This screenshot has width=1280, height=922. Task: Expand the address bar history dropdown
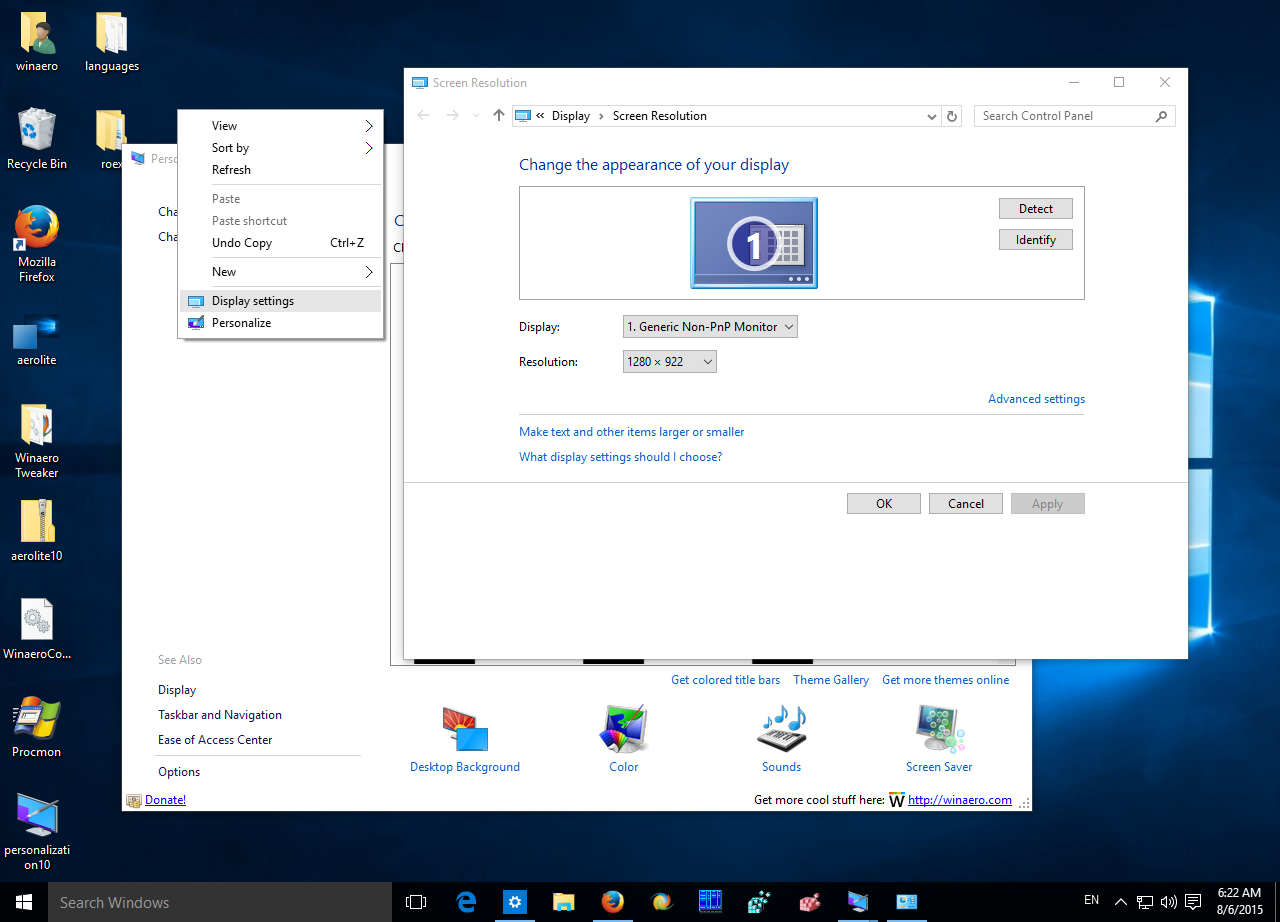click(933, 116)
